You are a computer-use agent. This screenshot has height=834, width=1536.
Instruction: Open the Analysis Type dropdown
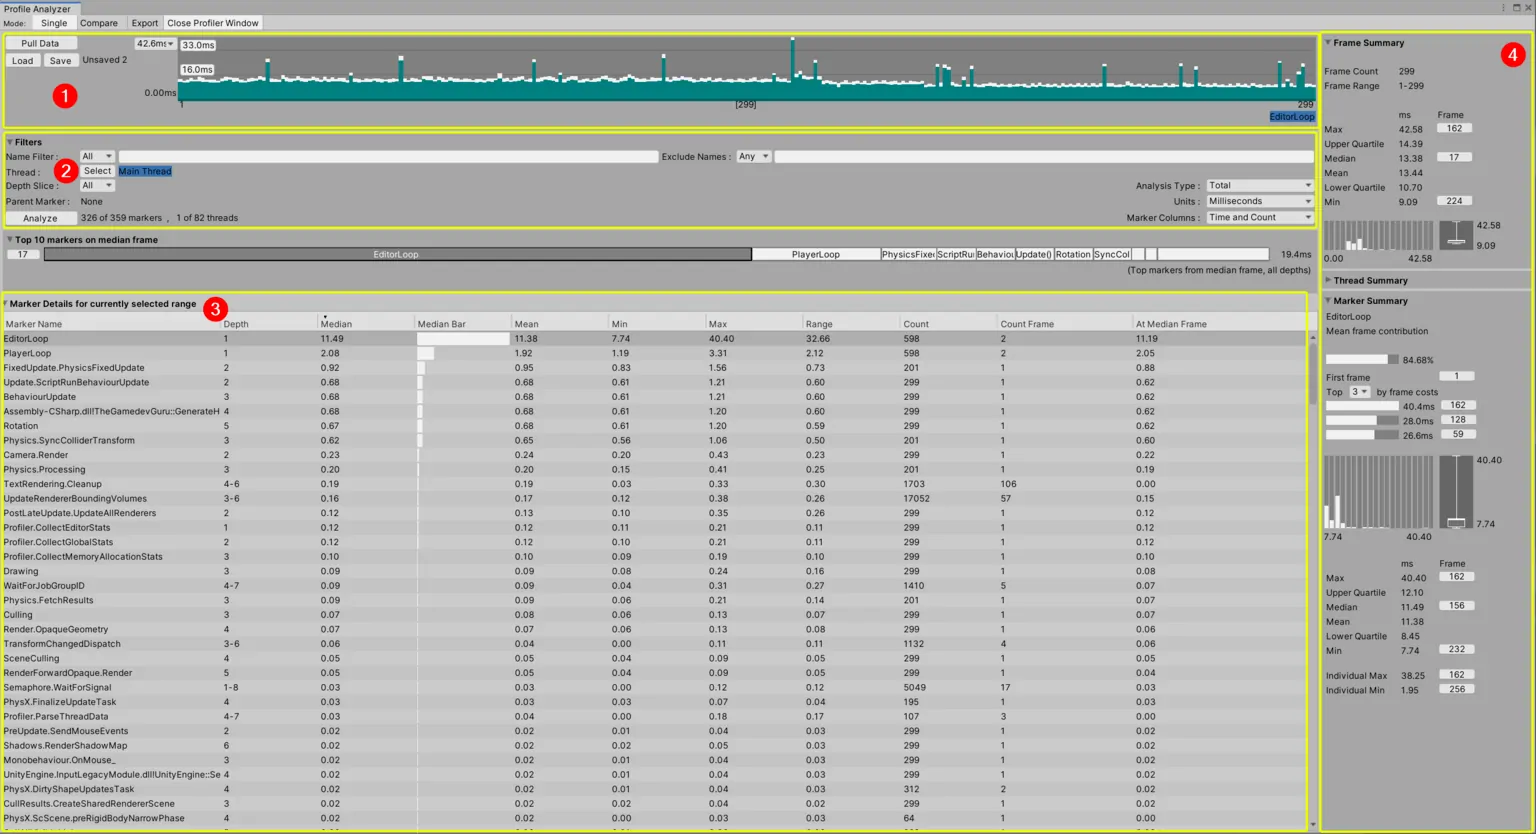(1259, 184)
